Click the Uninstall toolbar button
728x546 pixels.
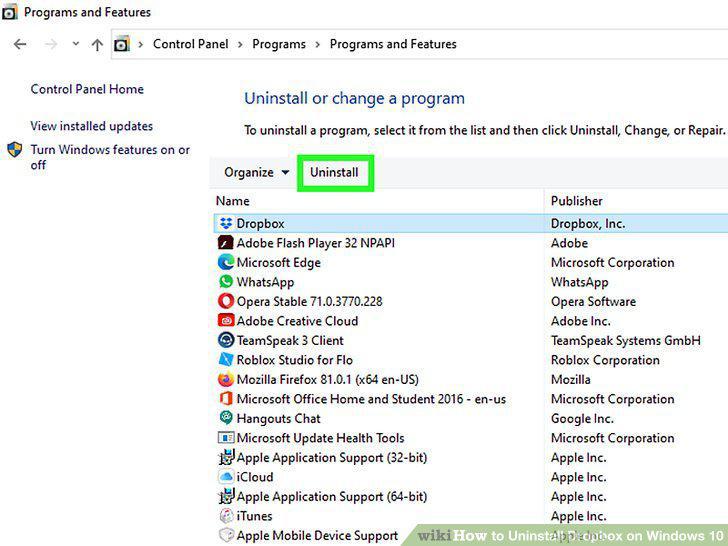(x=334, y=172)
